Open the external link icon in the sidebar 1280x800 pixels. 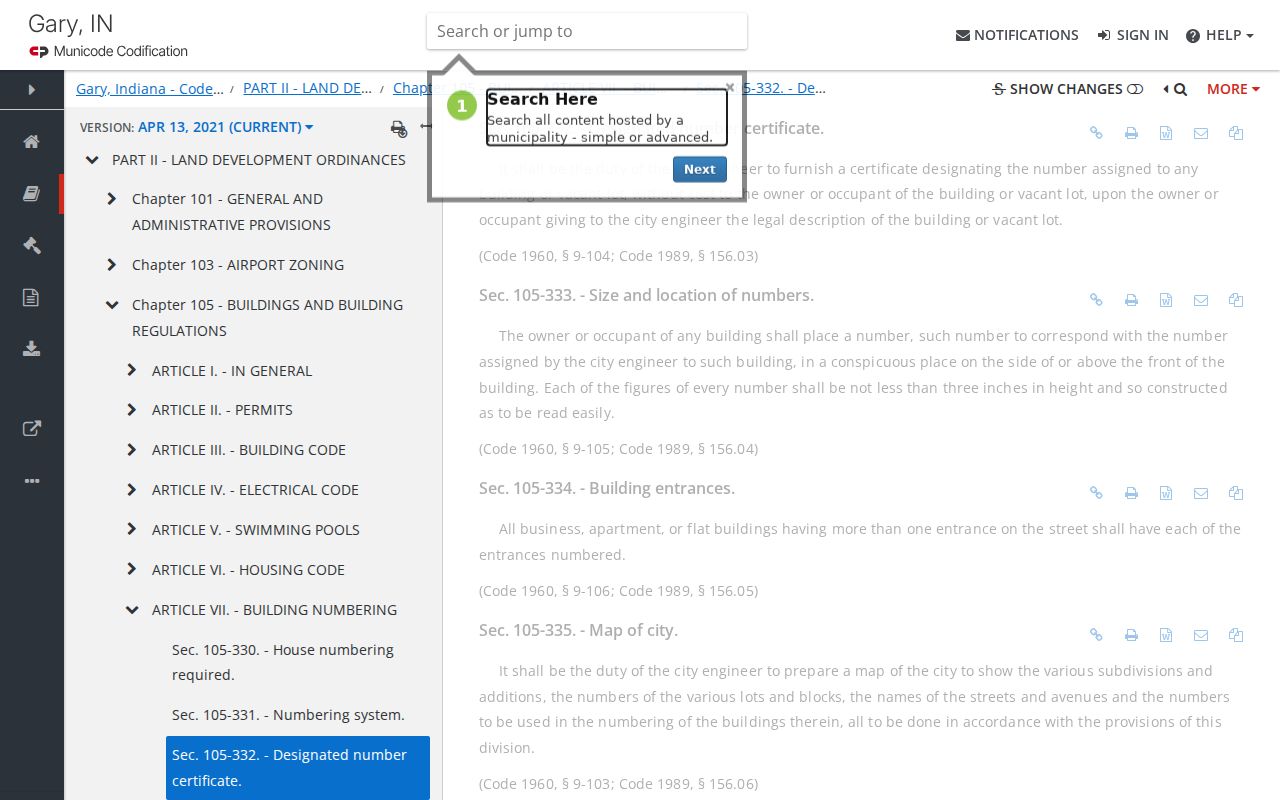click(32, 429)
